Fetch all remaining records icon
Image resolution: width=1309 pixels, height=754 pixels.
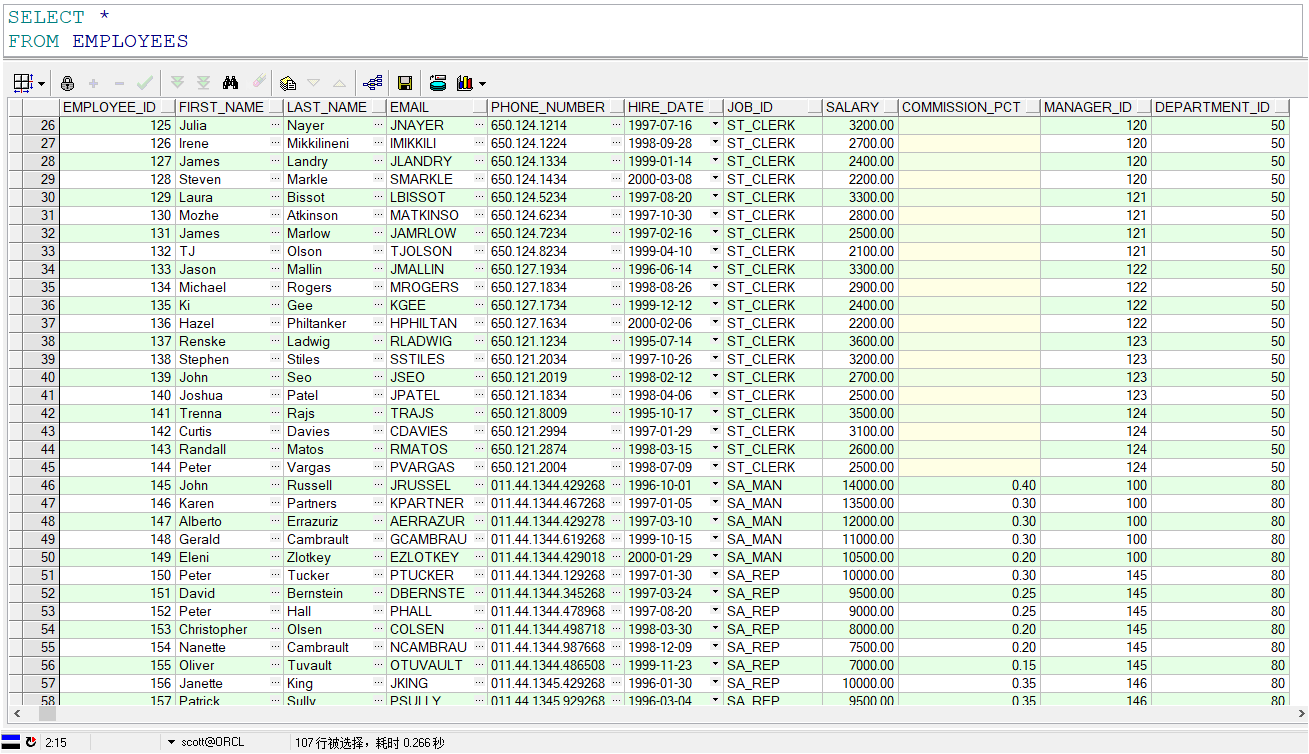204,83
